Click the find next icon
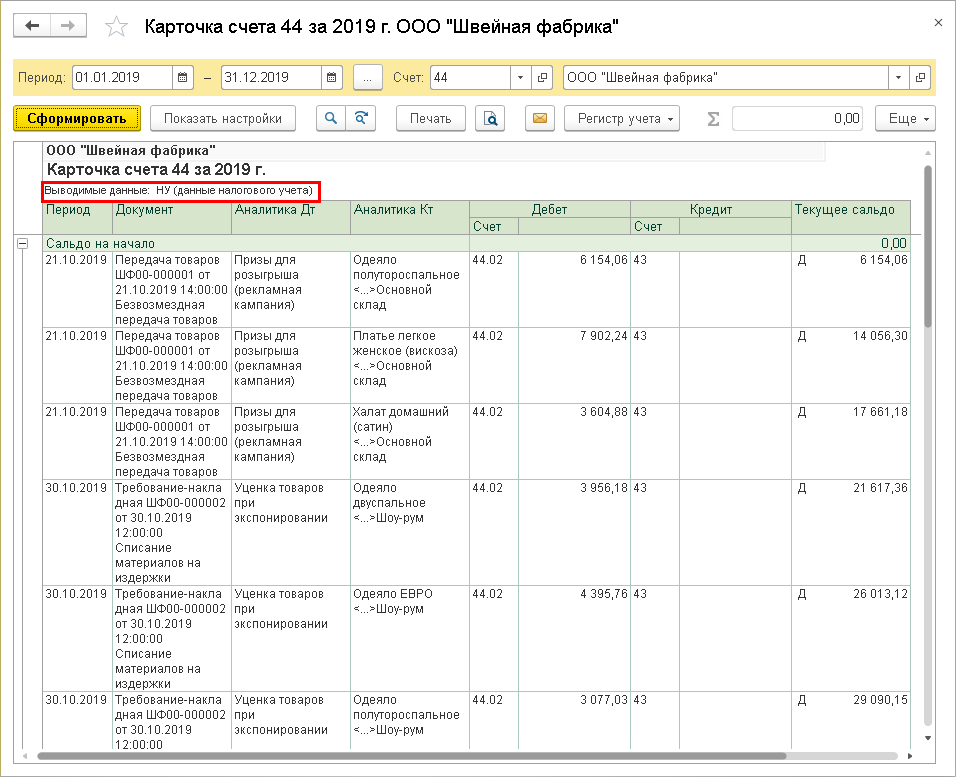956x777 pixels. (361, 118)
